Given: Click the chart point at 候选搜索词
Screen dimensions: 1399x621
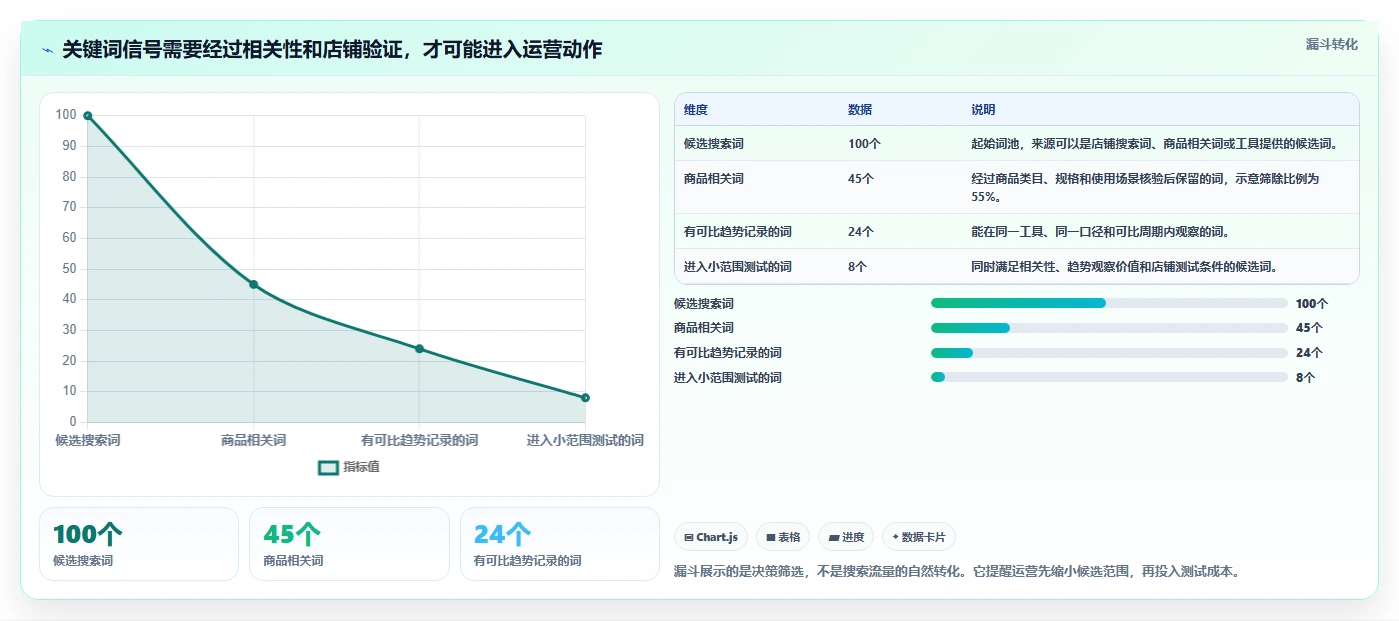Looking at the screenshot, I should pos(88,116).
